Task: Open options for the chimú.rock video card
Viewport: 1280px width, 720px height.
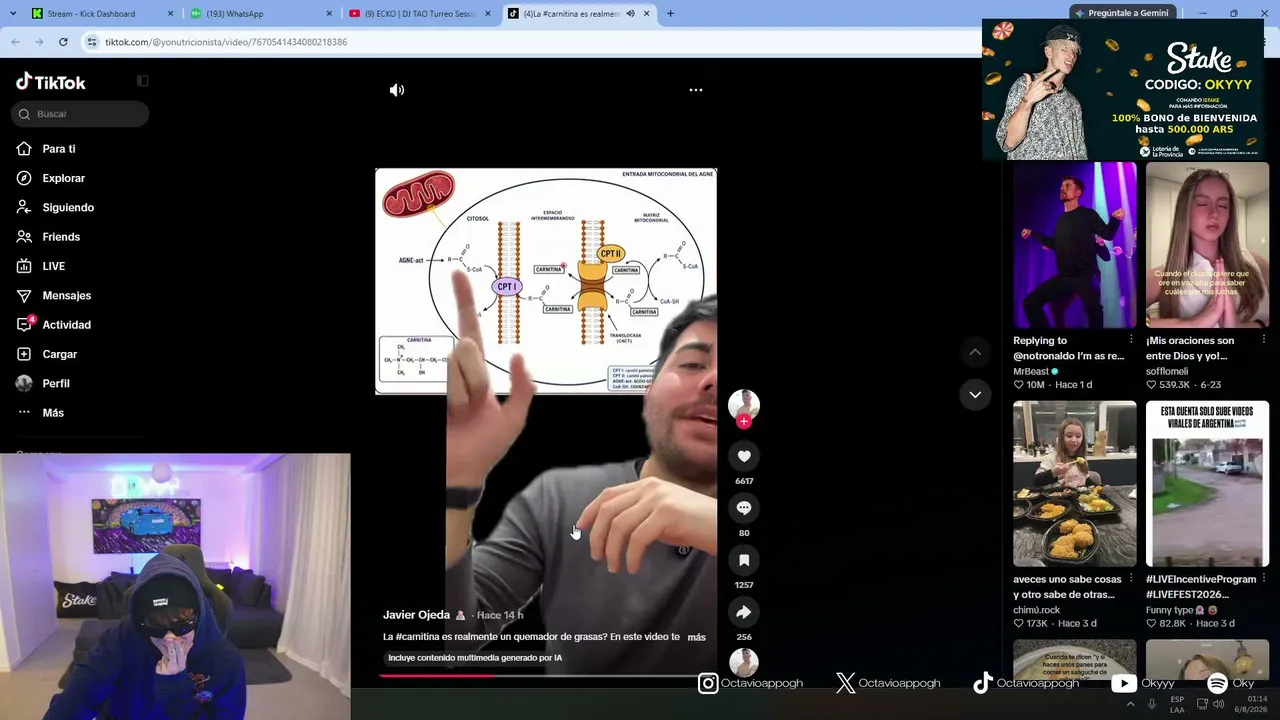Action: point(1131,578)
